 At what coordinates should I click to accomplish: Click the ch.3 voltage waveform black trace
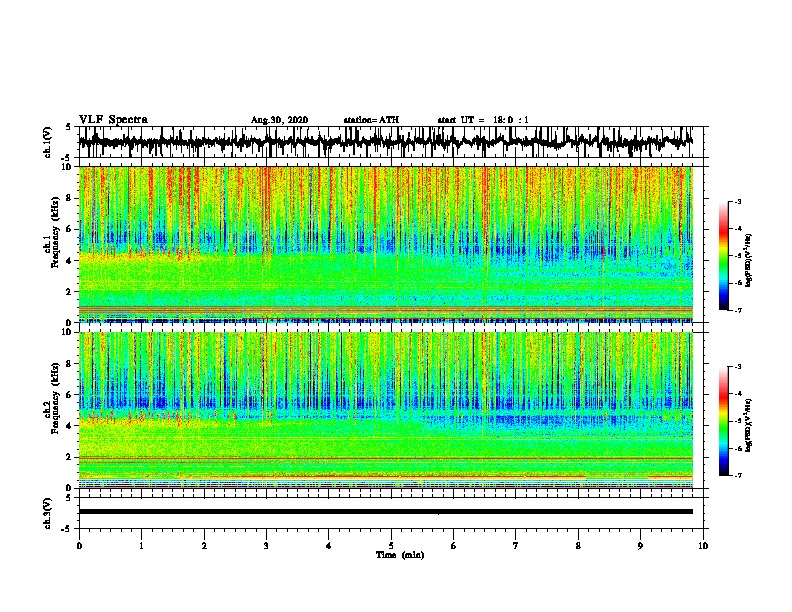[385, 512]
